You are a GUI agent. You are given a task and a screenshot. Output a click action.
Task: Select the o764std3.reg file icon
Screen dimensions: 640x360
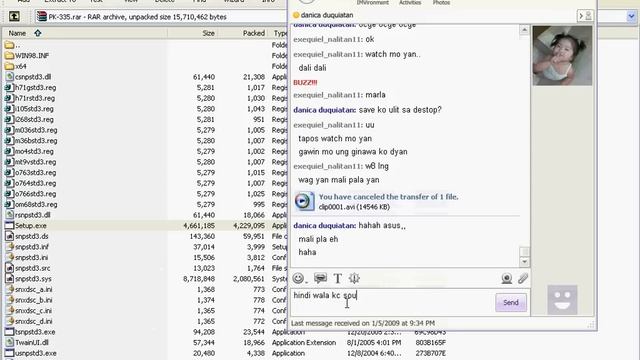click(9, 183)
